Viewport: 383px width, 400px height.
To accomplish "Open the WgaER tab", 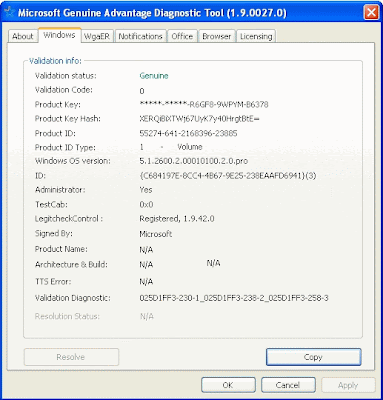I will 97,36.
